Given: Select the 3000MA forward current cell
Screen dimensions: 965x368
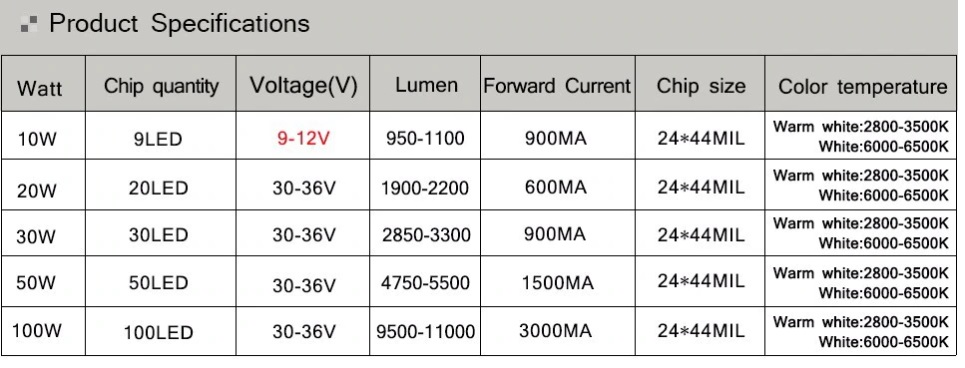Looking at the screenshot, I should 555,330.
